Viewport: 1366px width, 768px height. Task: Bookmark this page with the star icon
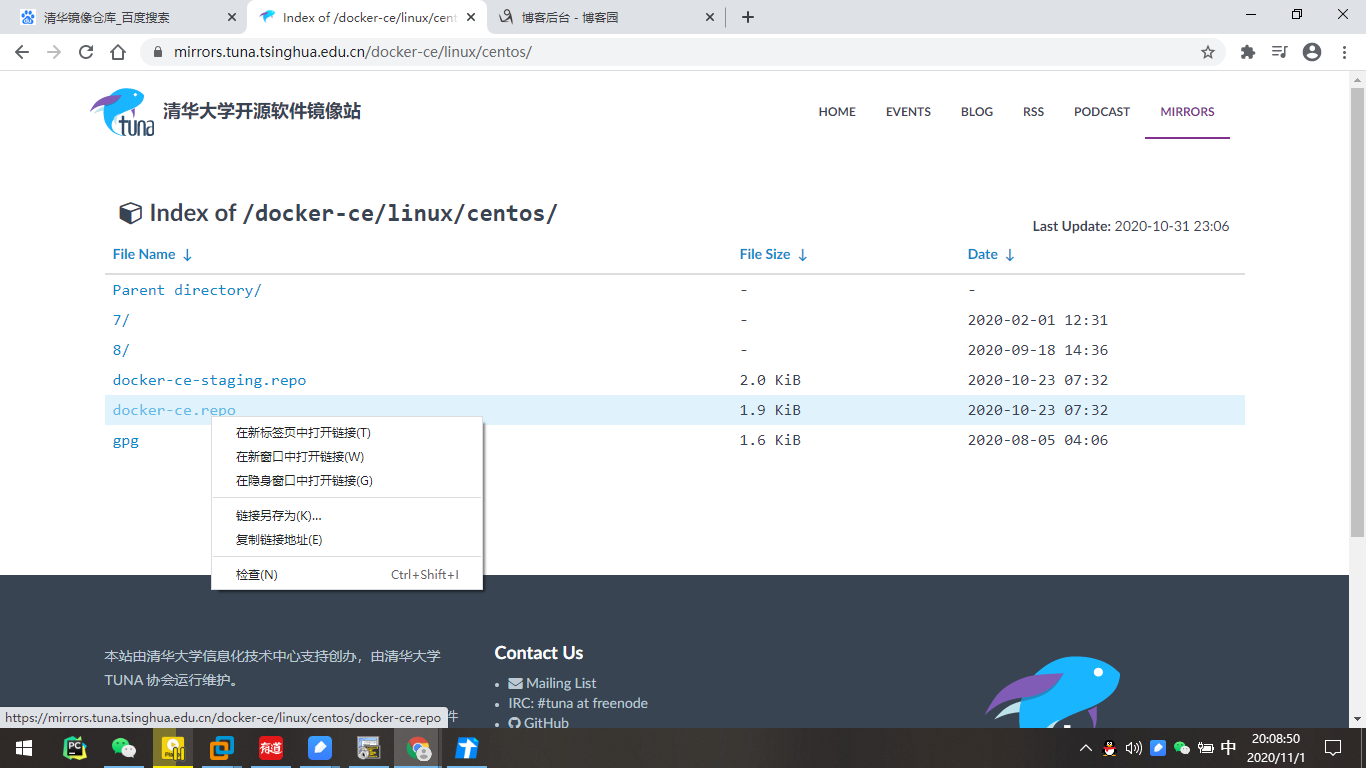(x=1208, y=52)
